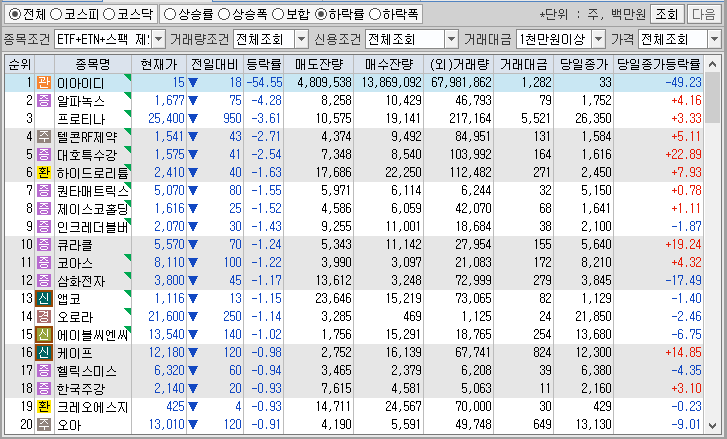Click the 환 badge icon for 하이드로리튬

coord(44,172)
